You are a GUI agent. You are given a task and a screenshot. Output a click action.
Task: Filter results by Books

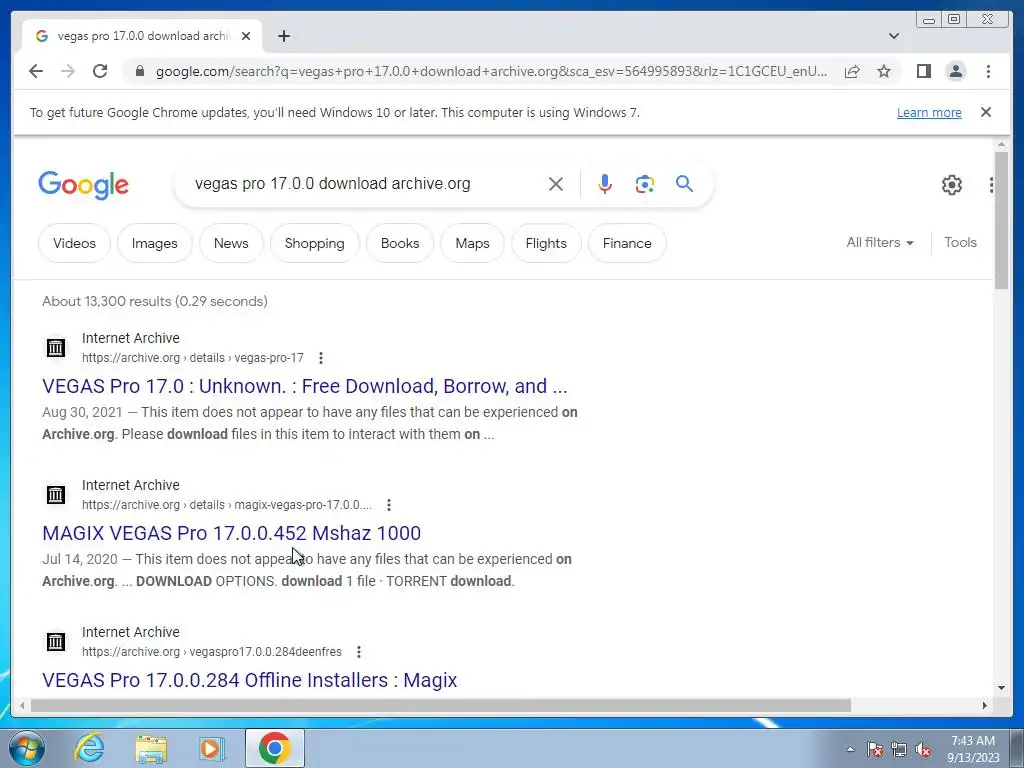point(400,243)
